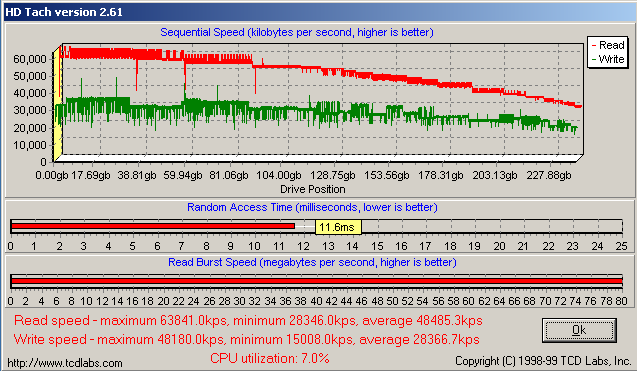The height and width of the screenshot is (371, 637).
Task: Click the TCD Labs copyright notice
Action: 543,361
